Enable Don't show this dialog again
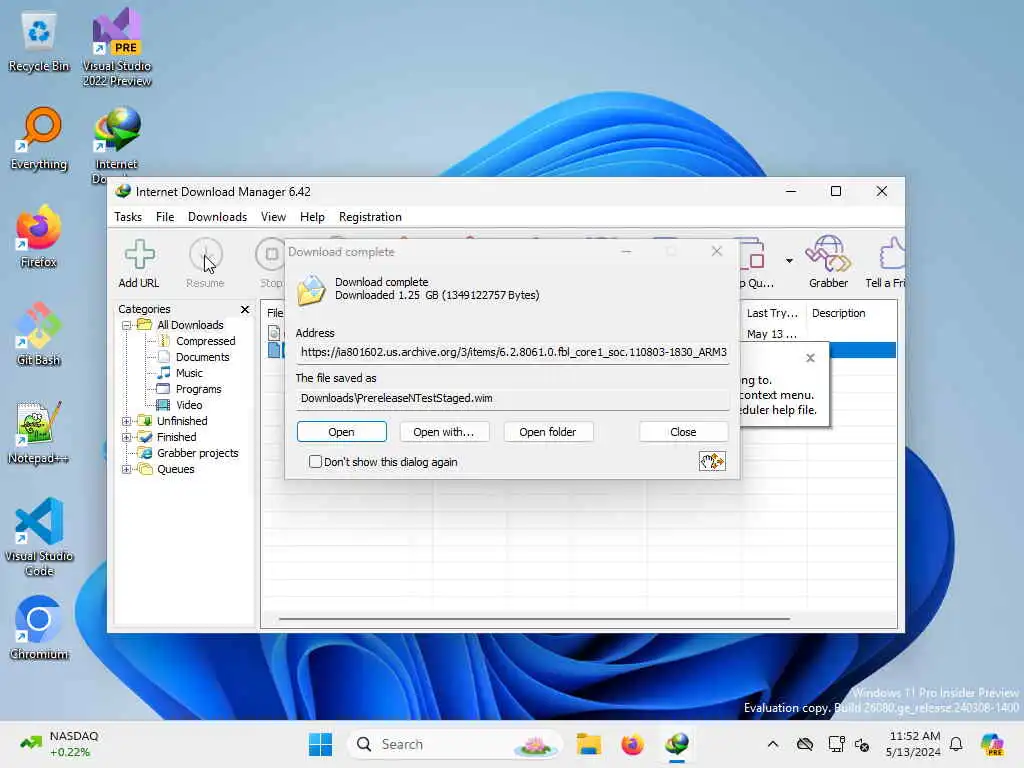This screenshot has height=768, width=1024. point(315,462)
